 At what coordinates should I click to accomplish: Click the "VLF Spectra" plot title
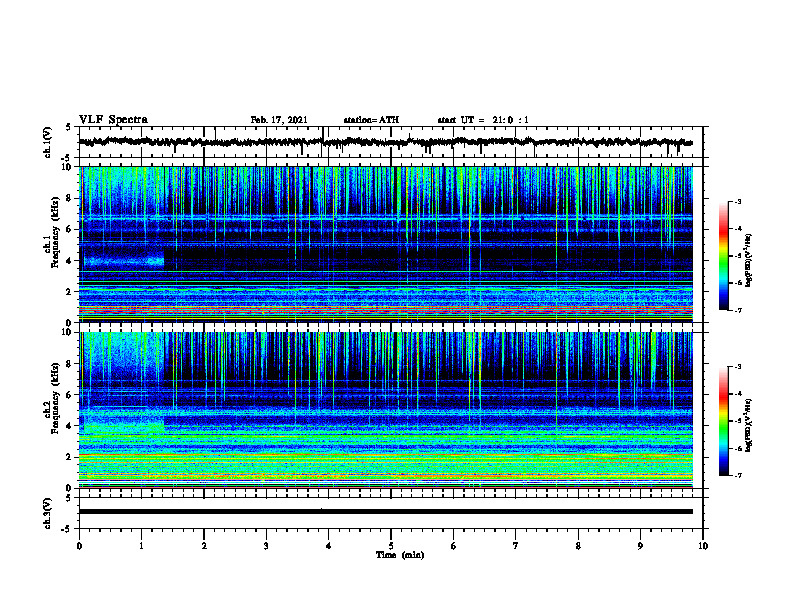113,120
